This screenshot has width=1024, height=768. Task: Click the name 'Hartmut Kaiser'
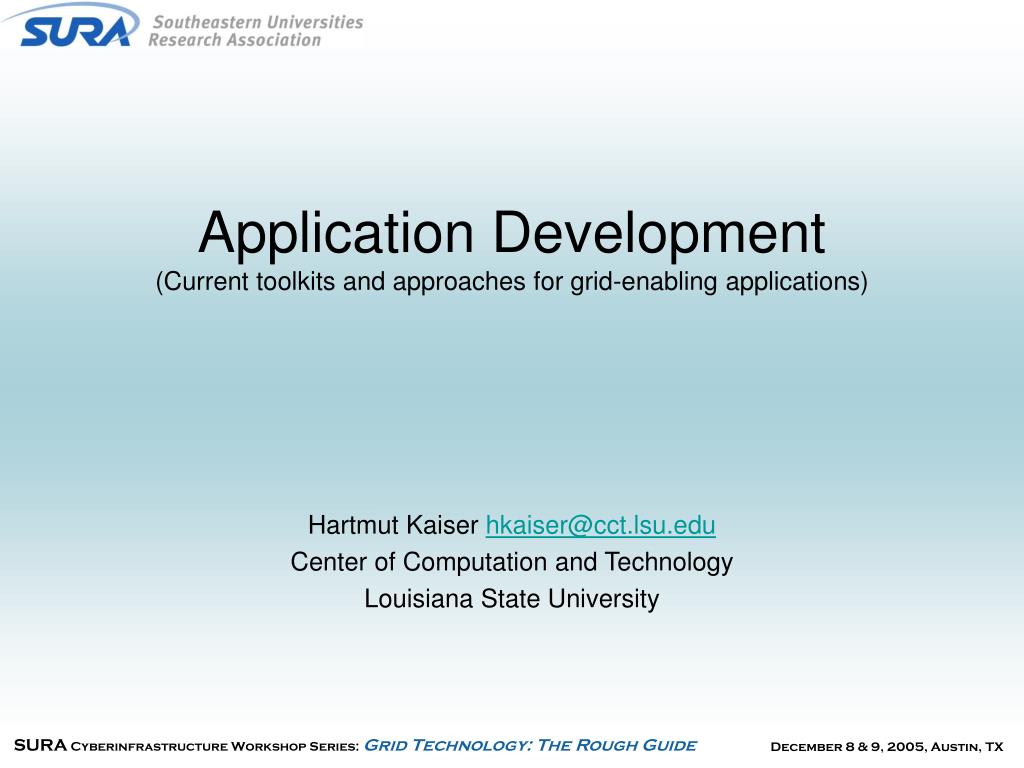click(393, 525)
